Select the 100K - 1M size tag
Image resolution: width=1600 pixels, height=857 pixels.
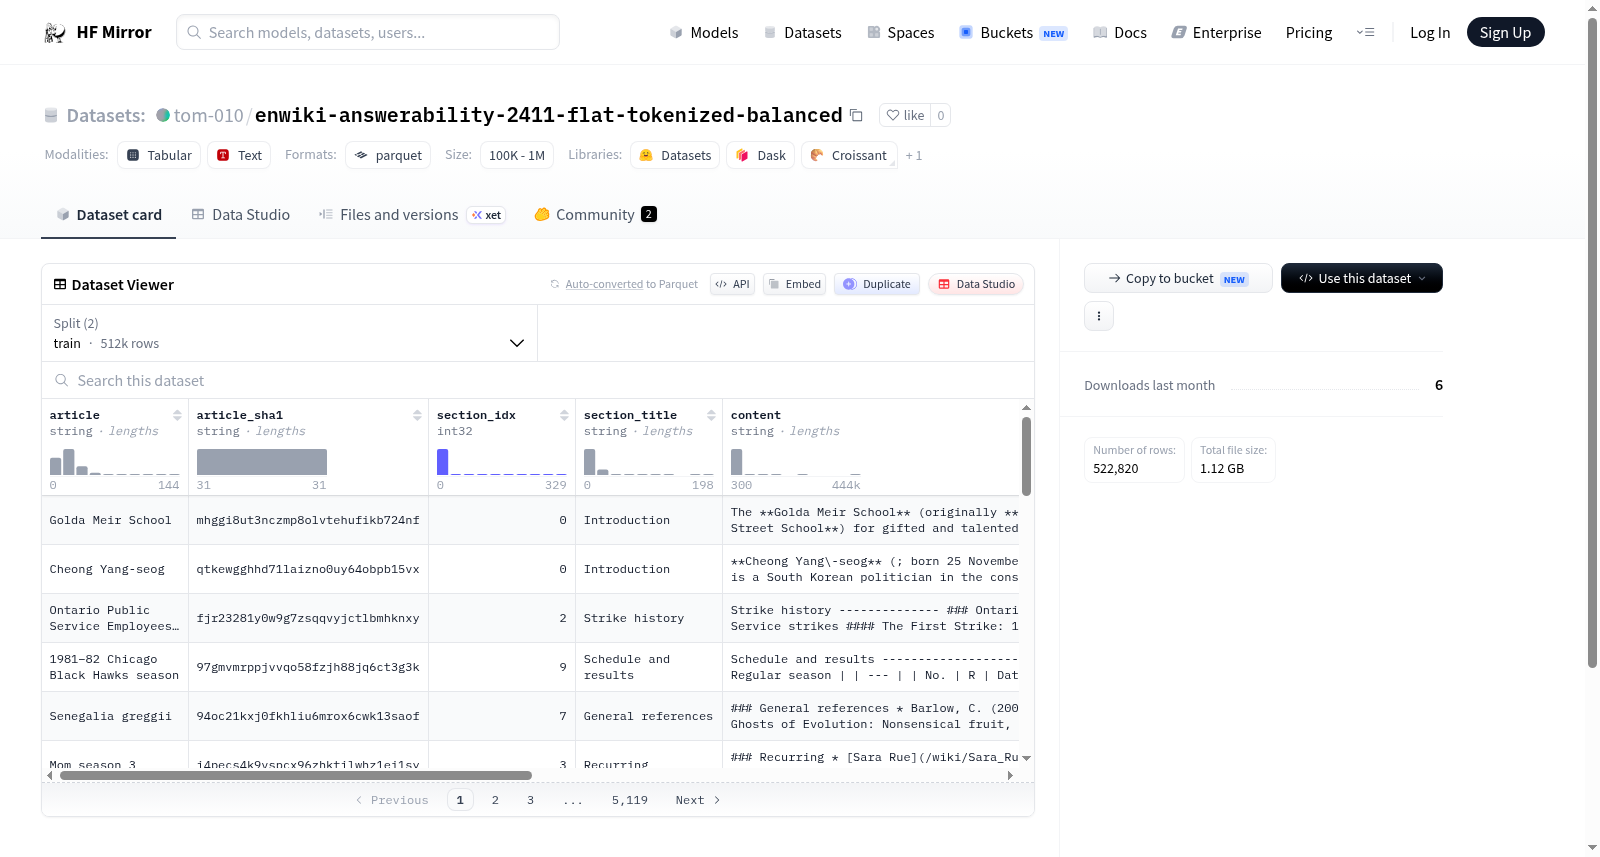[517, 155]
